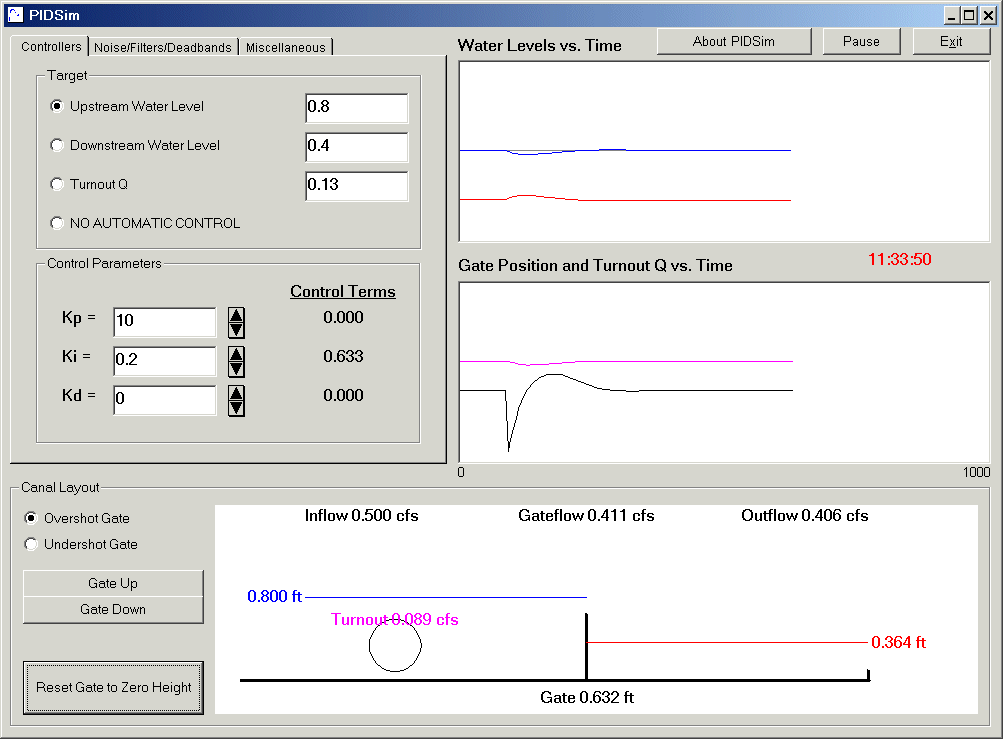Click the Kp value input field
The height and width of the screenshot is (739, 1003).
[164, 321]
